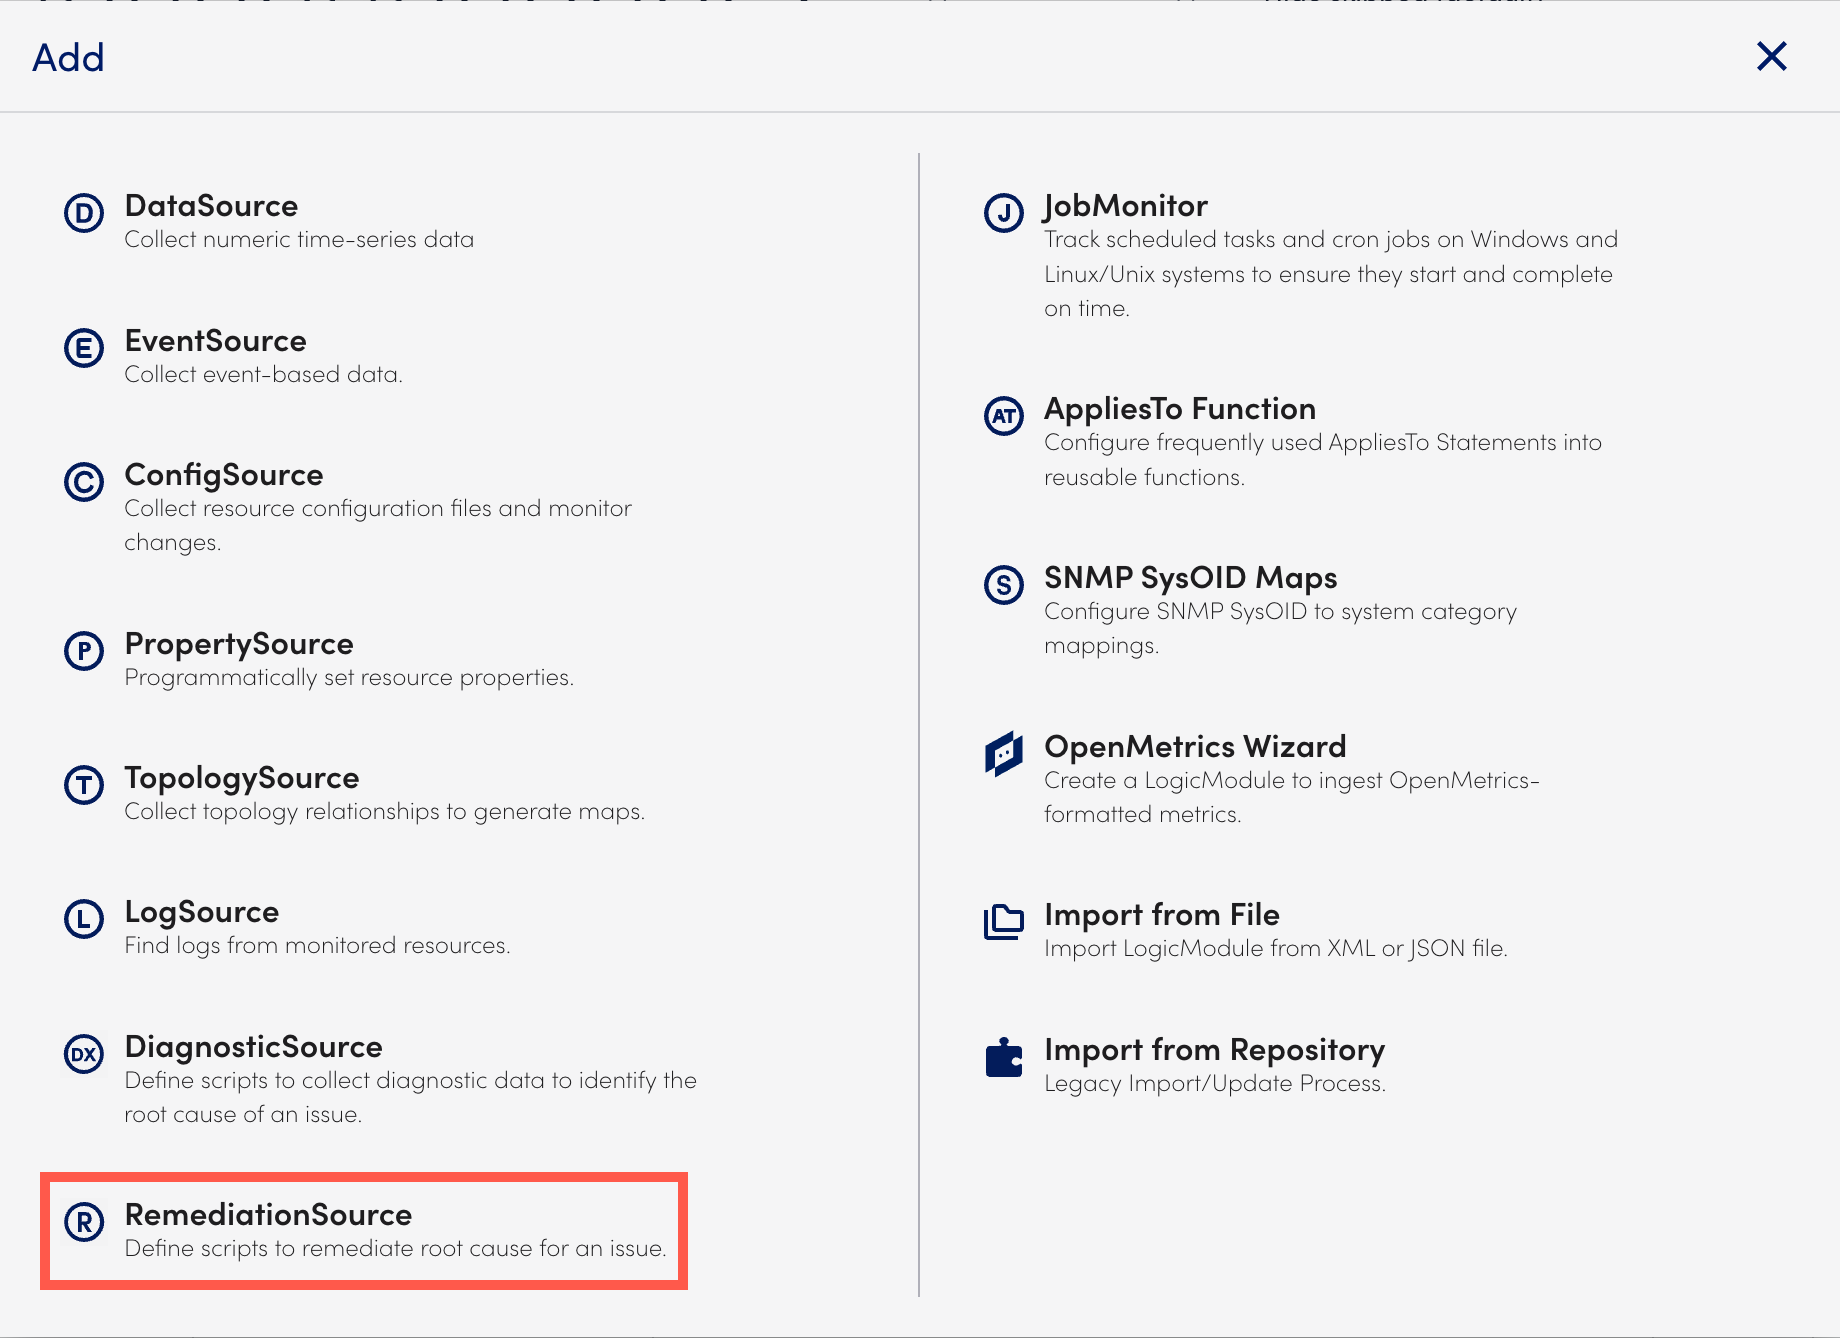Screen dimensions: 1840x1338
Task: Choose Import from File heading
Action: pyautogui.click(x=1161, y=915)
